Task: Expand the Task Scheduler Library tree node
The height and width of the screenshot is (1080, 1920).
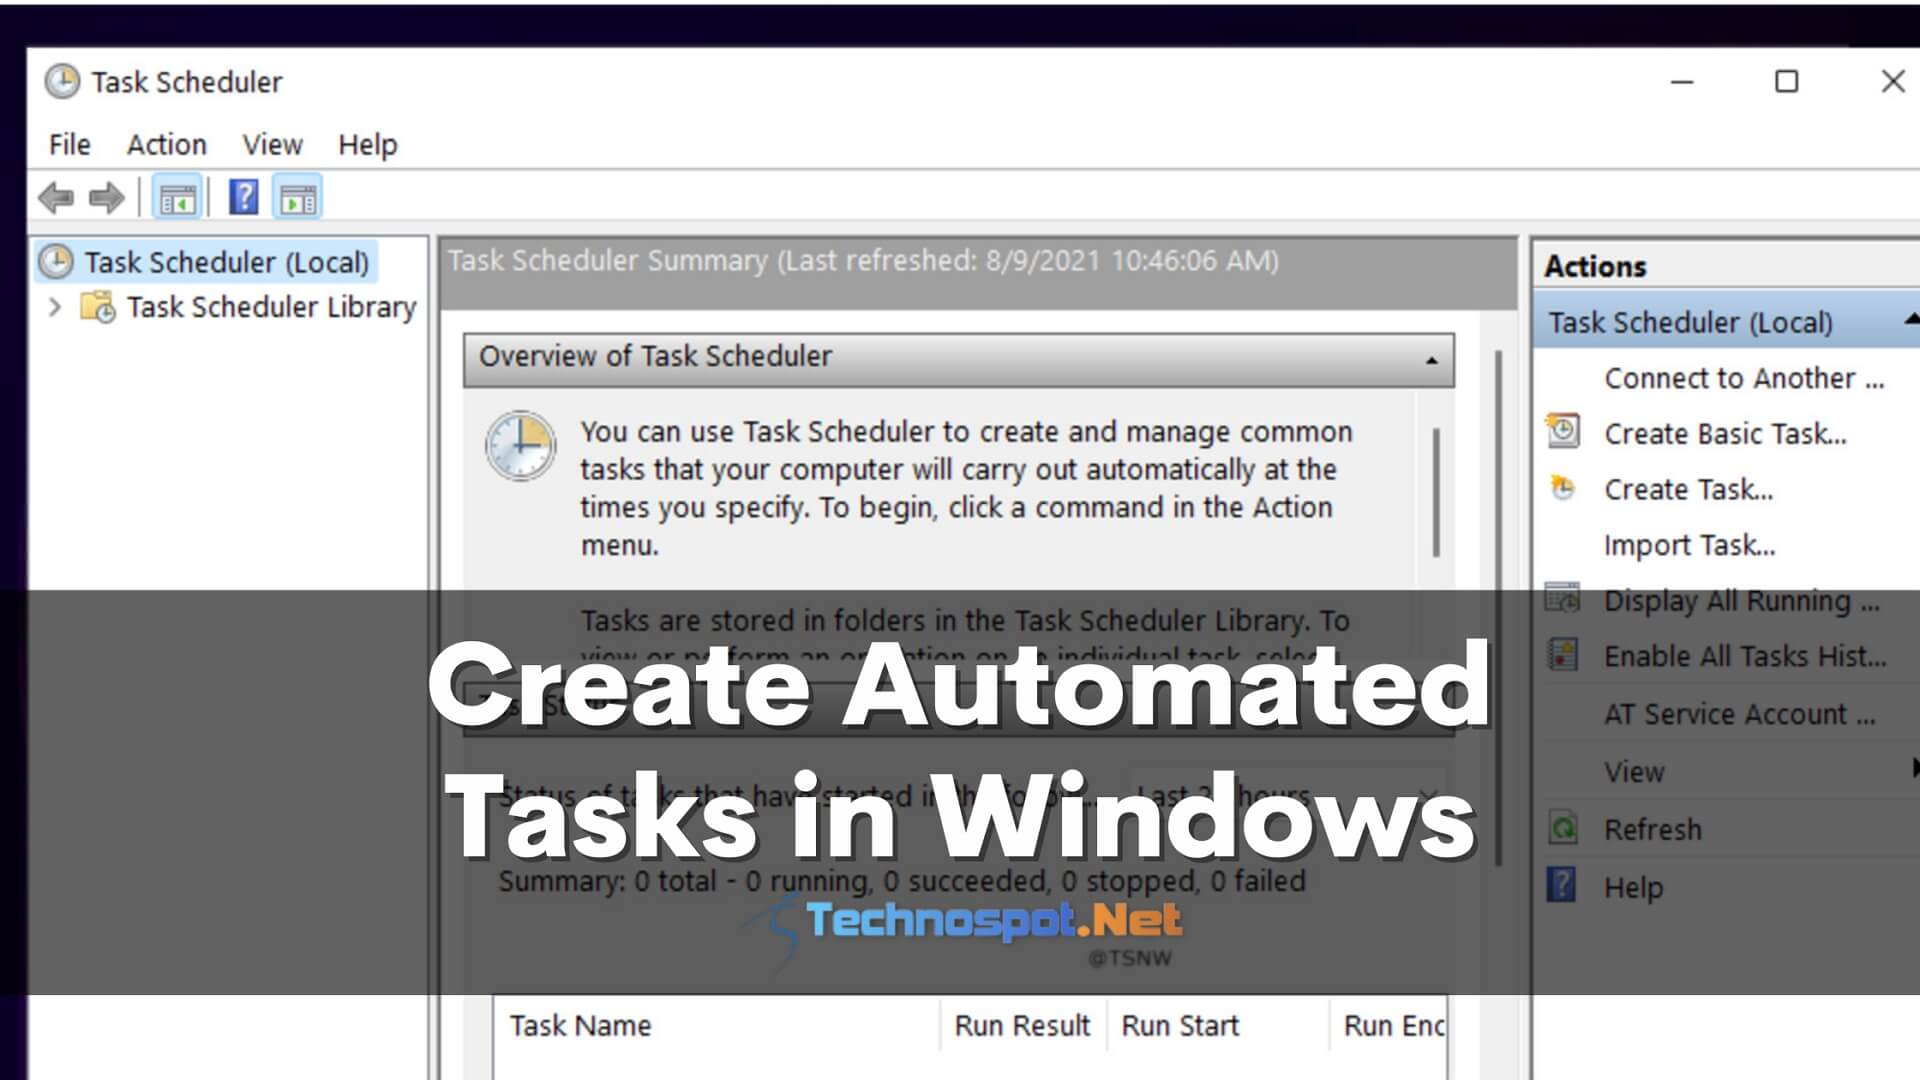Action: click(55, 307)
